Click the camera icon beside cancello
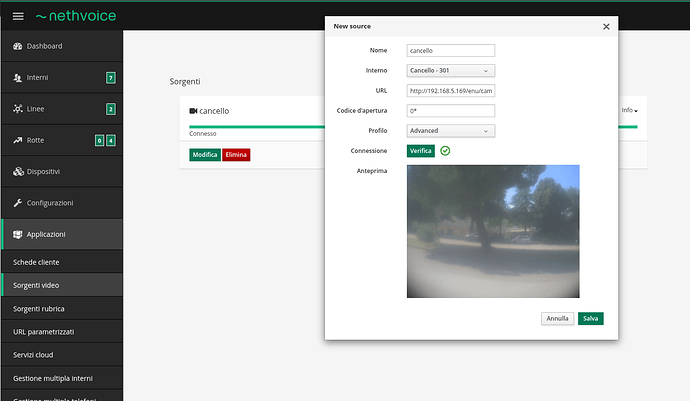The image size is (690, 401). pyautogui.click(x=193, y=111)
